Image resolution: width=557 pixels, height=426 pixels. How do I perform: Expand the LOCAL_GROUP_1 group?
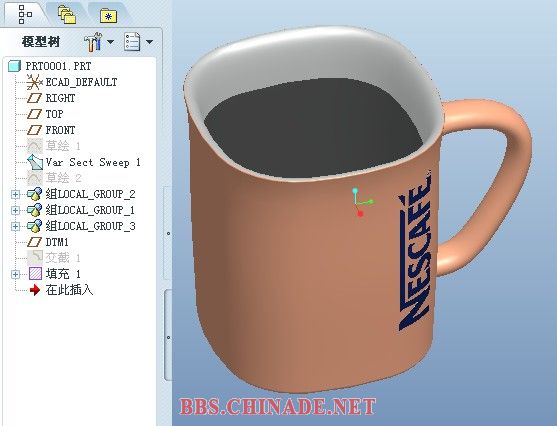click(x=15, y=210)
